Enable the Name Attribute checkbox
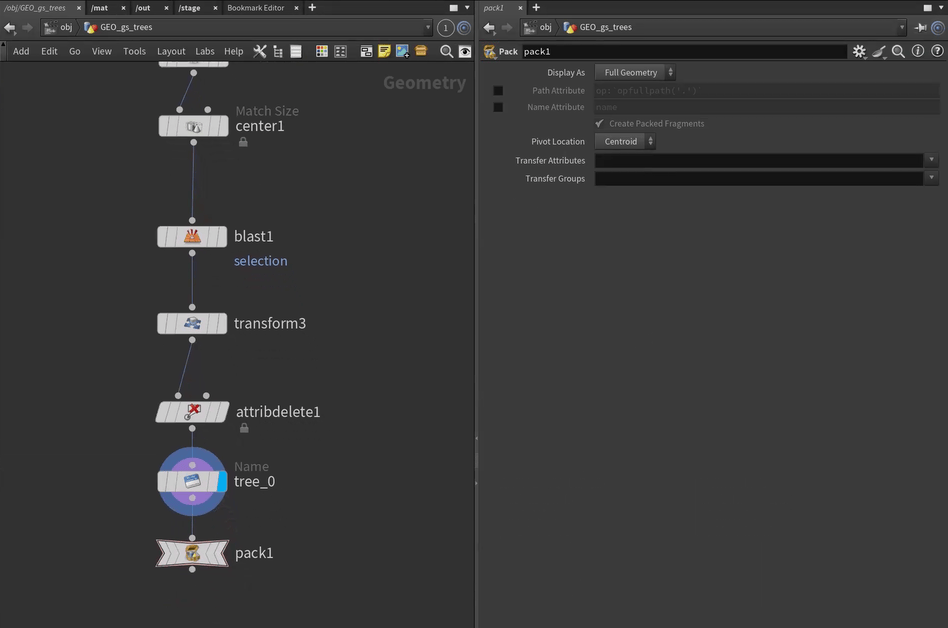The height and width of the screenshot is (628, 948). click(498, 107)
